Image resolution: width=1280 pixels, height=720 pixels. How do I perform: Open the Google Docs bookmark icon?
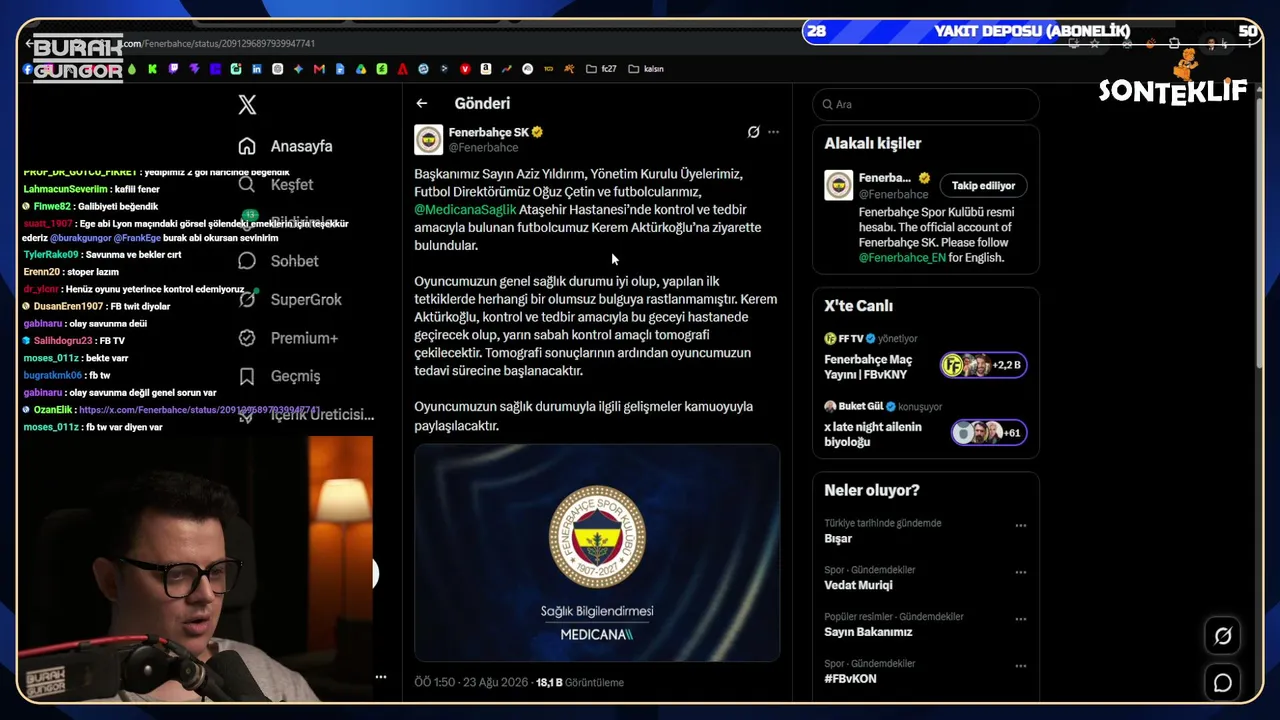tap(340, 69)
